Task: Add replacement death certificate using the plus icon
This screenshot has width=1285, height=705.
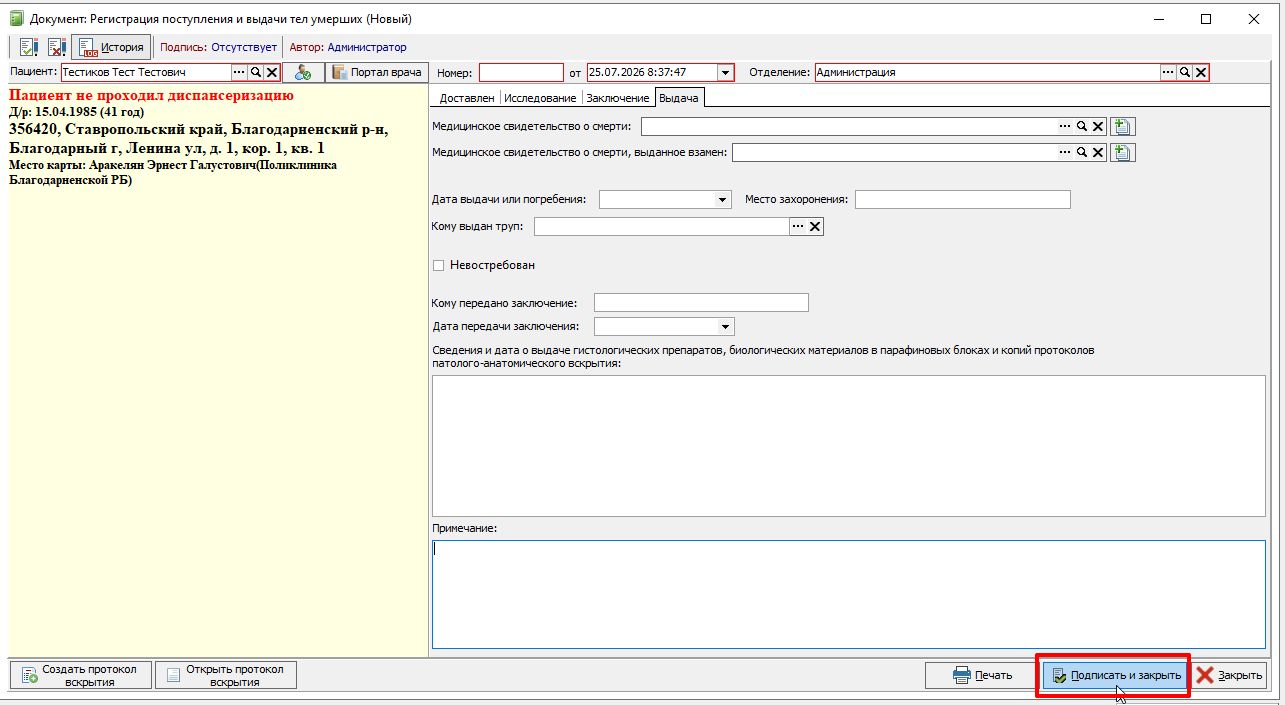Action: click(x=1122, y=152)
